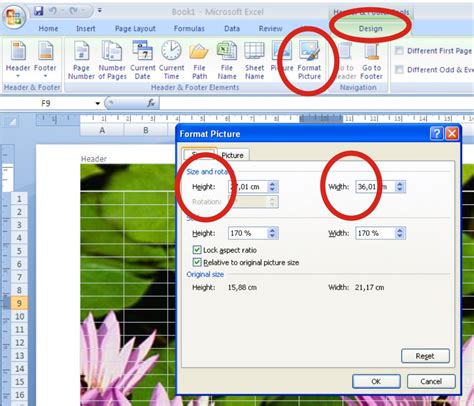Screen dimensions: 474x406
Task: Click the size Height cm input field
Action: pos(248,187)
